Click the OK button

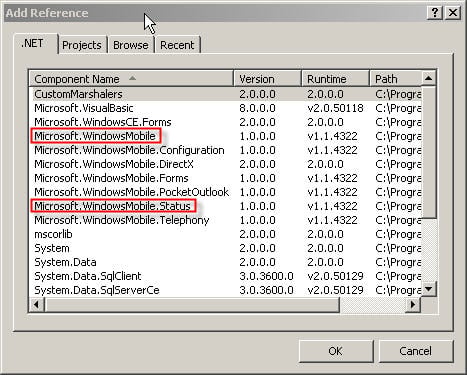coord(336,351)
